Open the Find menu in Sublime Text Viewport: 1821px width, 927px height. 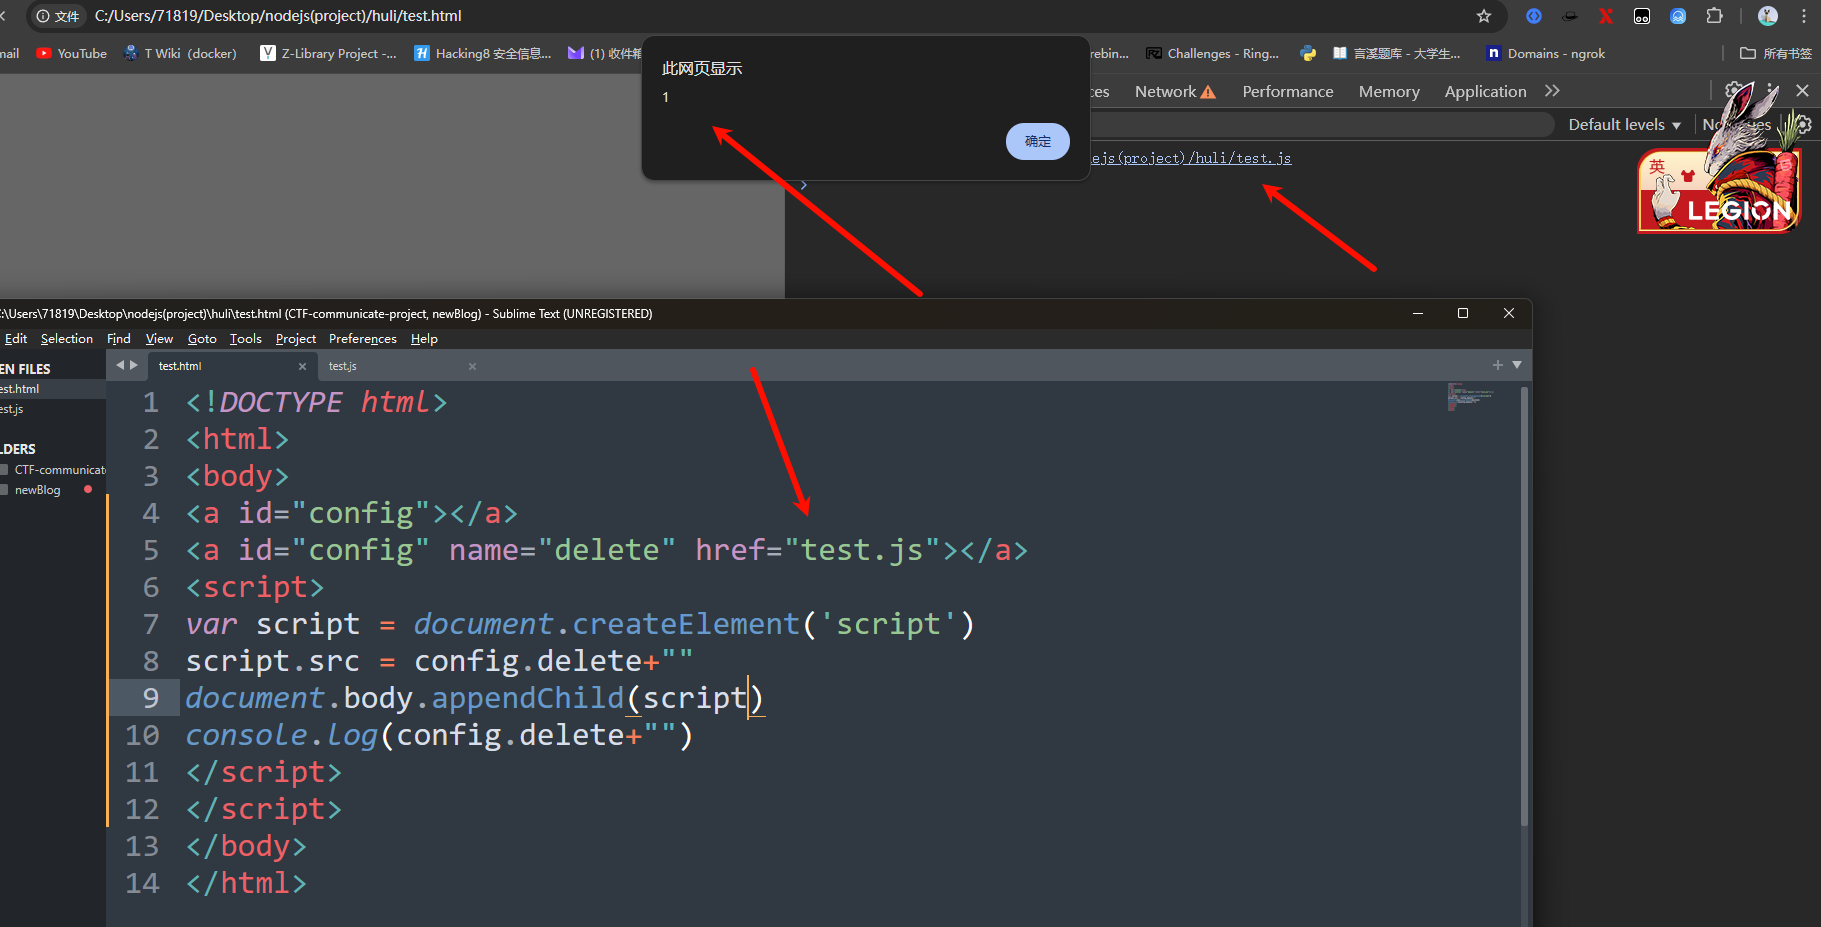(119, 339)
